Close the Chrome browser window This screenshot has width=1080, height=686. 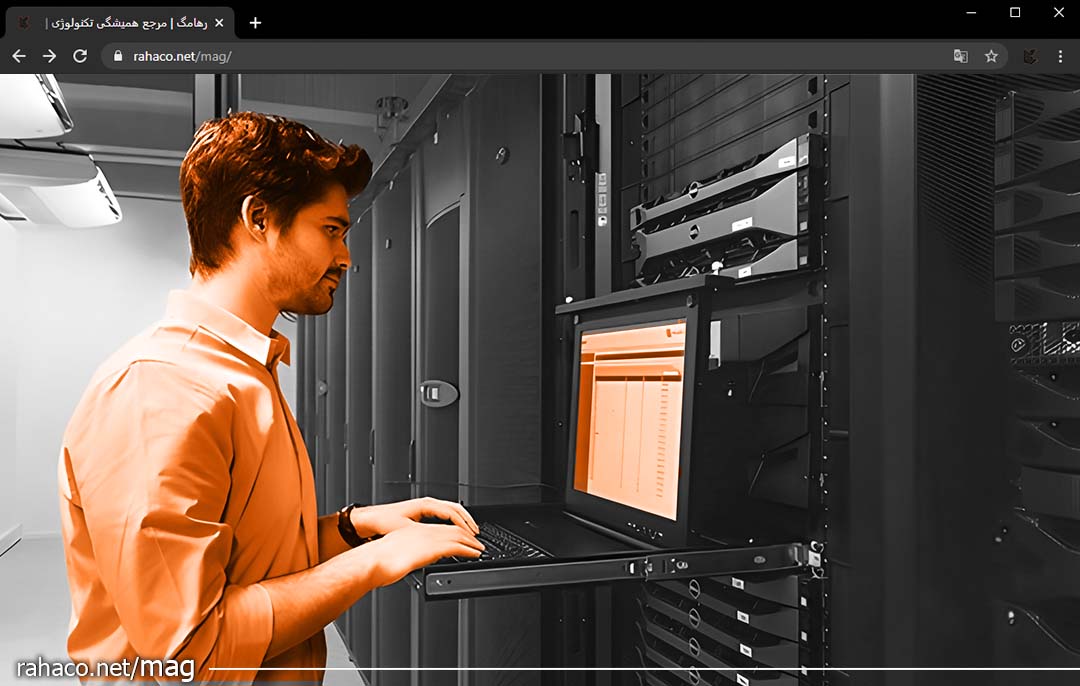point(1059,12)
